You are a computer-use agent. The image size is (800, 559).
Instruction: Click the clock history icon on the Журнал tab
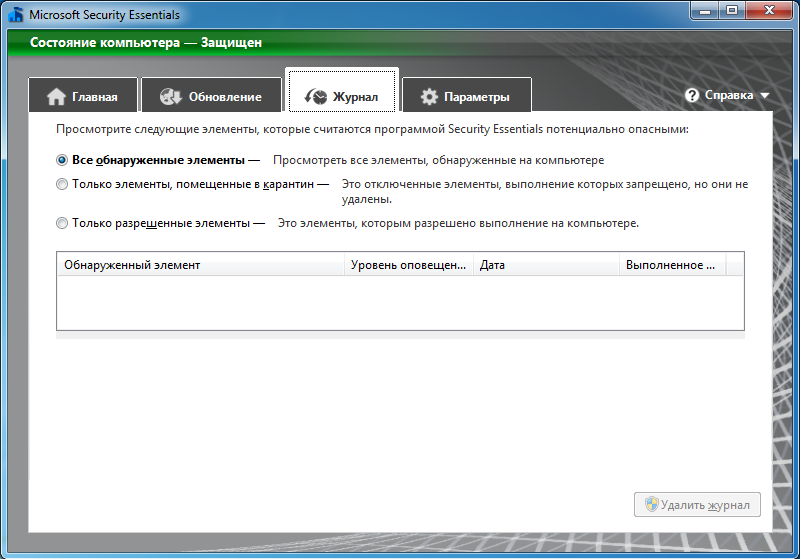(x=316, y=96)
